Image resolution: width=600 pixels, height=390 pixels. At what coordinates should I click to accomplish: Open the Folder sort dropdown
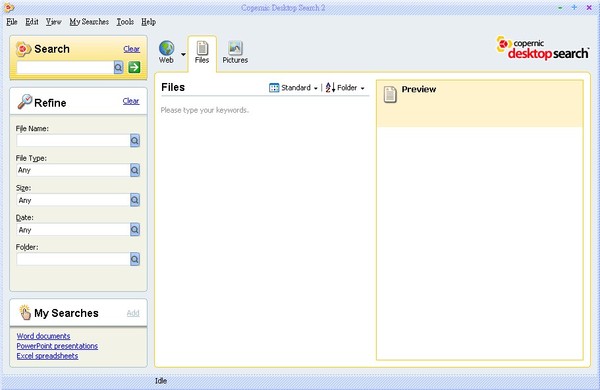[345, 88]
